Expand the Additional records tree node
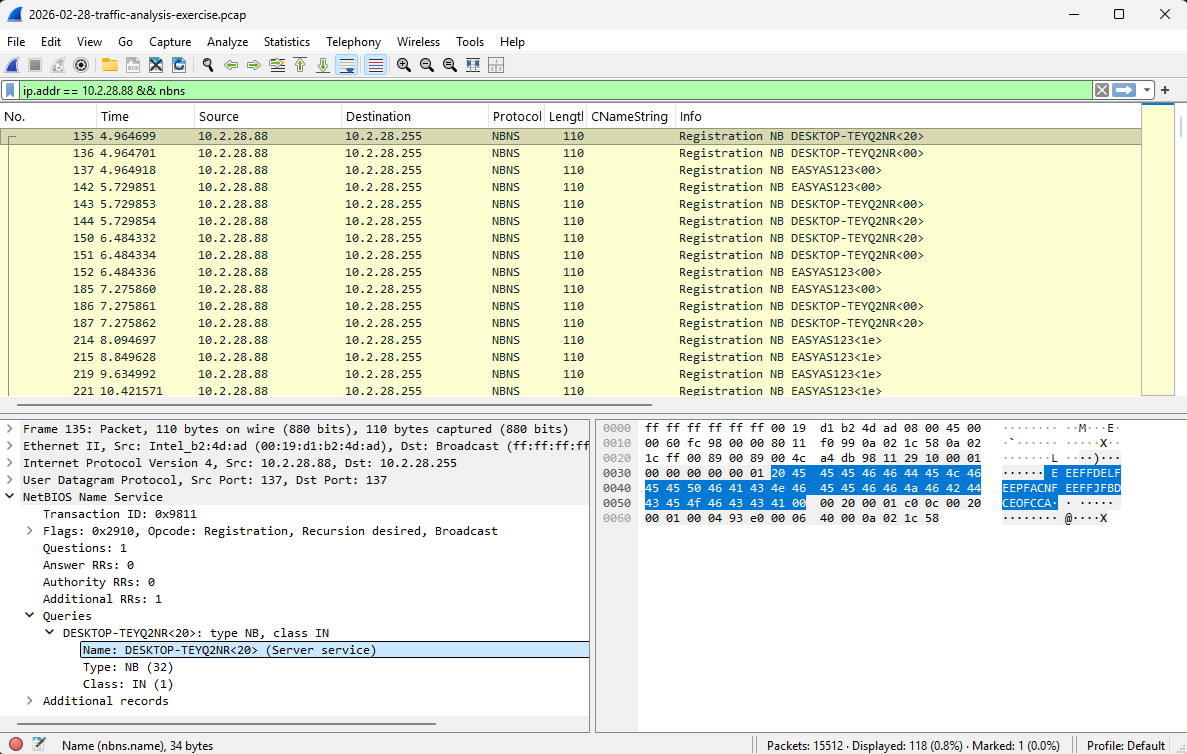1187x754 pixels. coord(30,701)
